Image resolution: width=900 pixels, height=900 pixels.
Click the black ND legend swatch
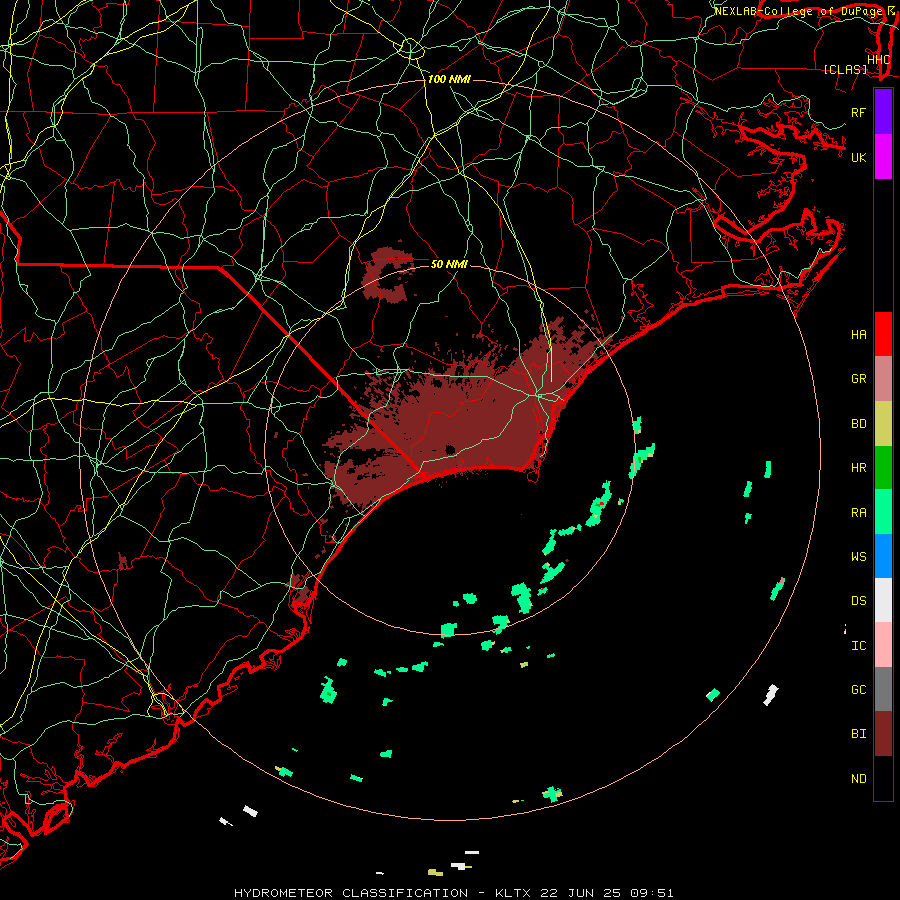pos(883,778)
